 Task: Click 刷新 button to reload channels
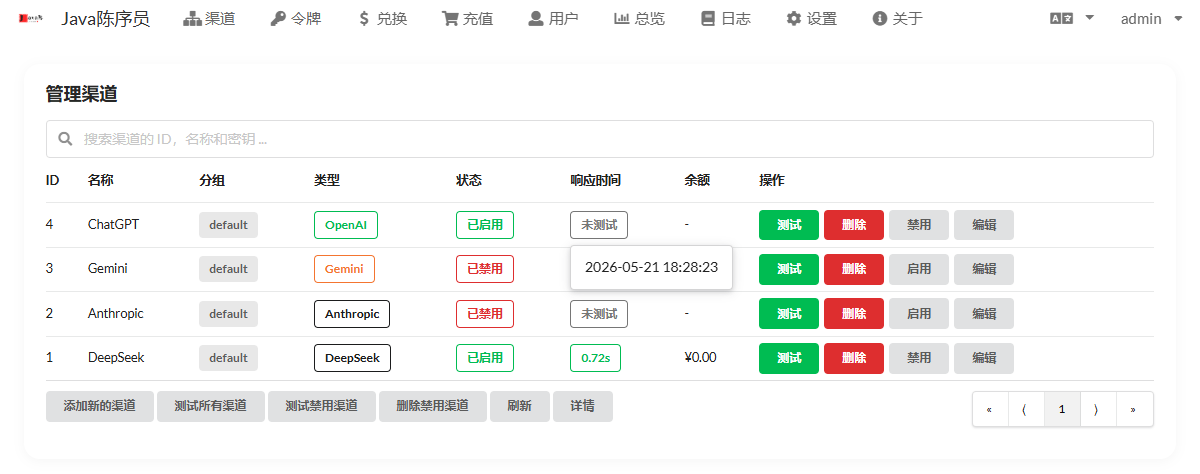pyautogui.click(x=520, y=407)
